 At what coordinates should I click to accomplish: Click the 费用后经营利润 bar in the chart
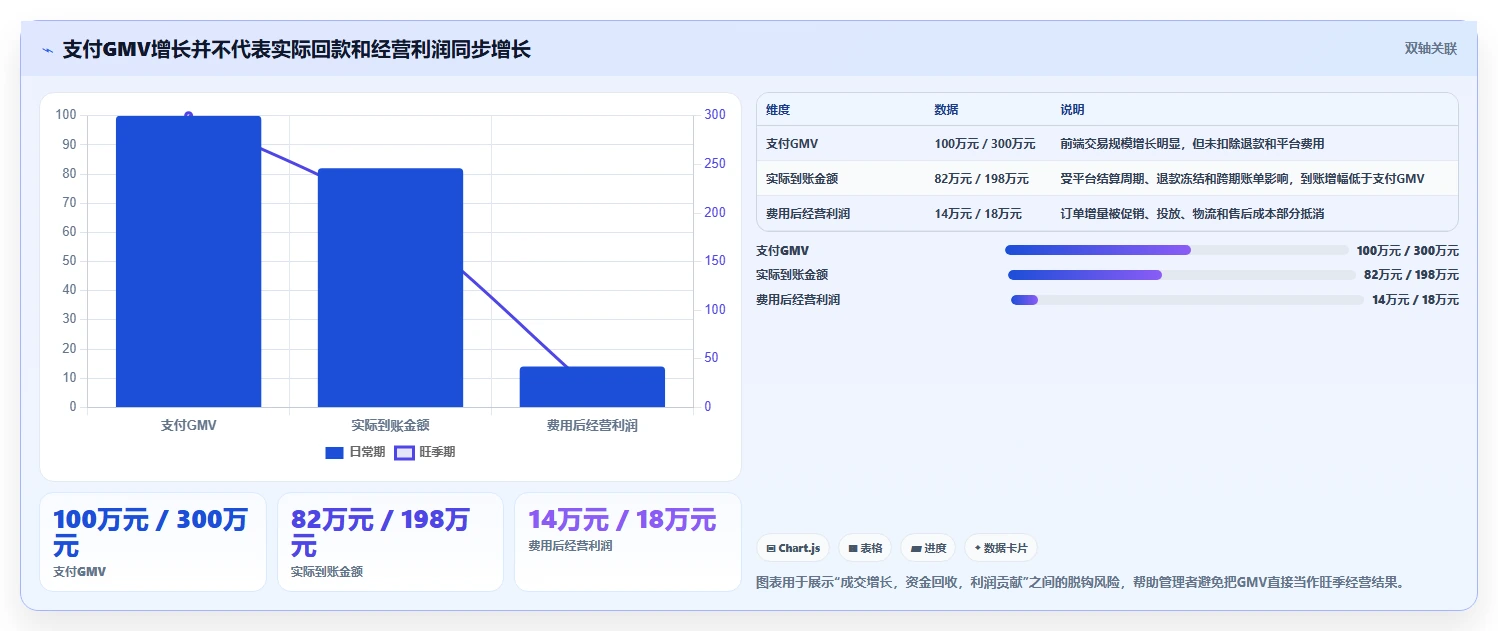pos(592,387)
